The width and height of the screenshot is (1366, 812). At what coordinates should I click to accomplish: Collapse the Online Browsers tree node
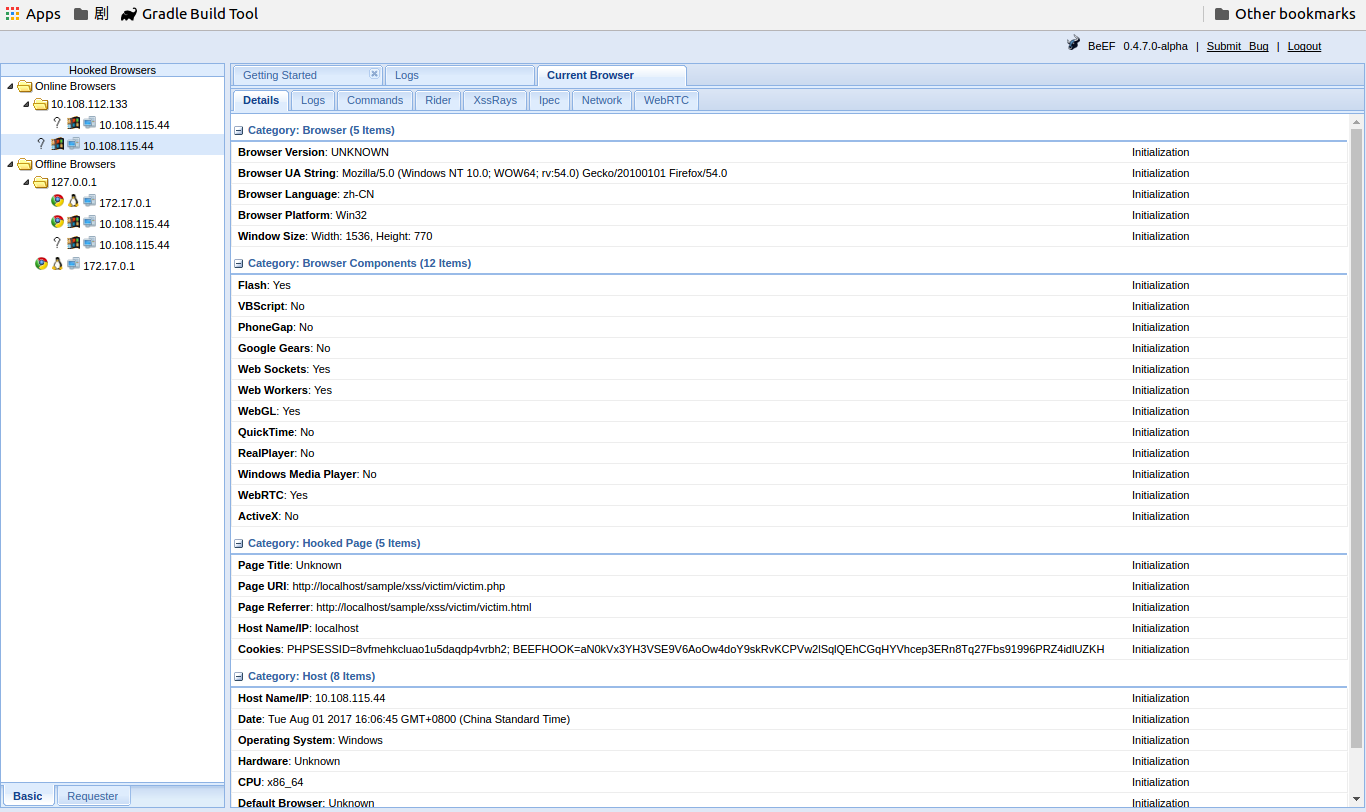click(10, 87)
